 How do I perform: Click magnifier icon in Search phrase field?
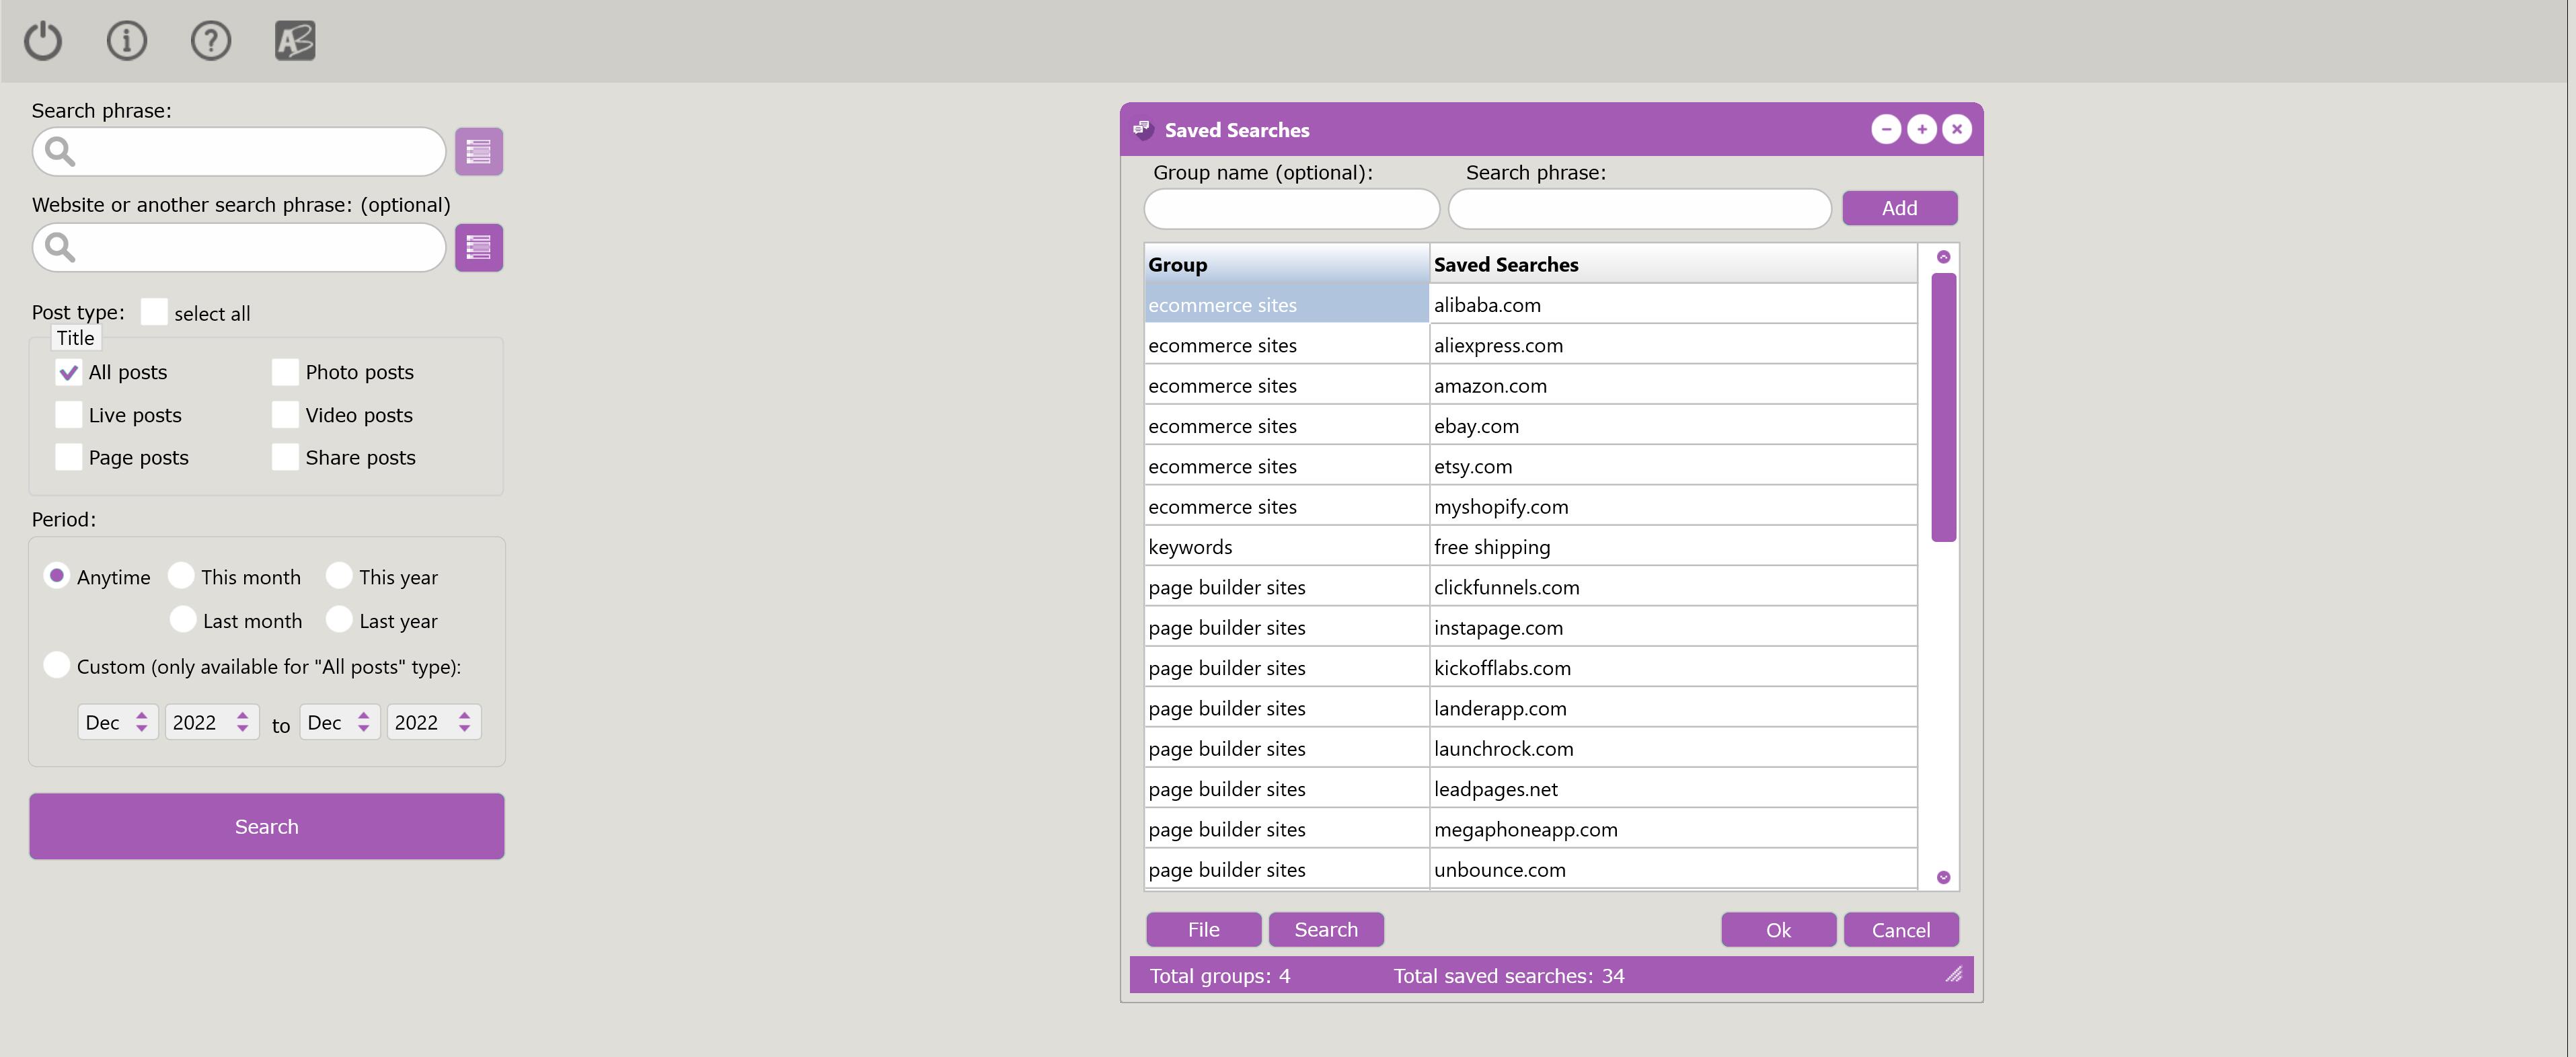pyautogui.click(x=60, y=152)
